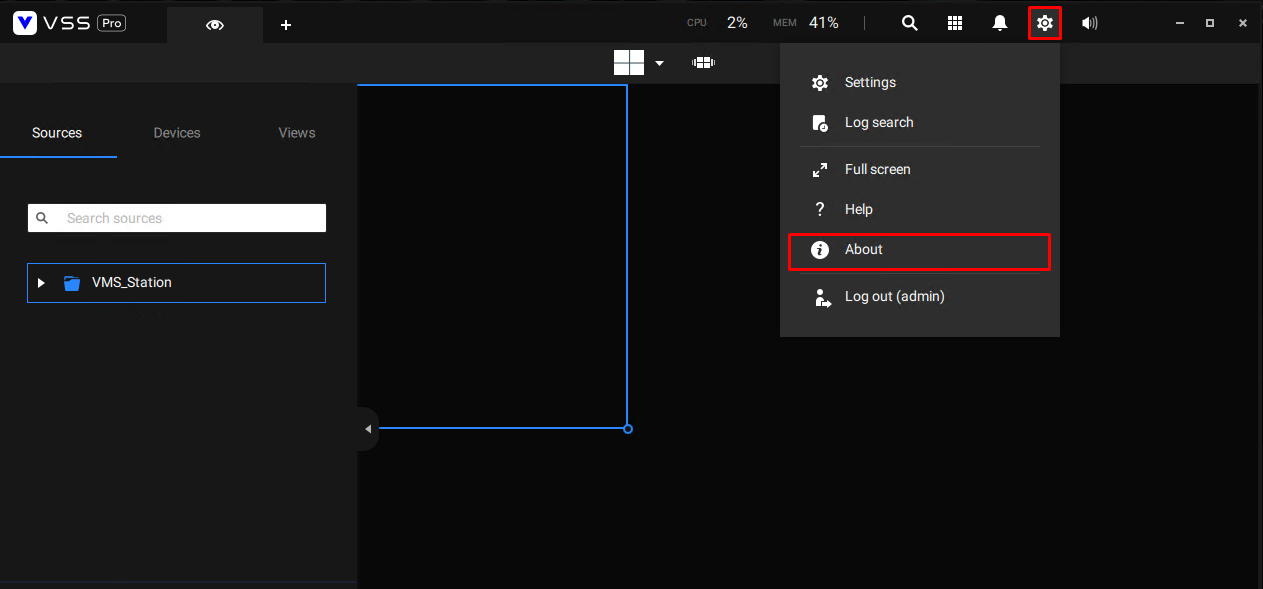Click the VSS logo icon
Image resolution: width=1263 pixels, height=589 pixels.
point(23,22)
